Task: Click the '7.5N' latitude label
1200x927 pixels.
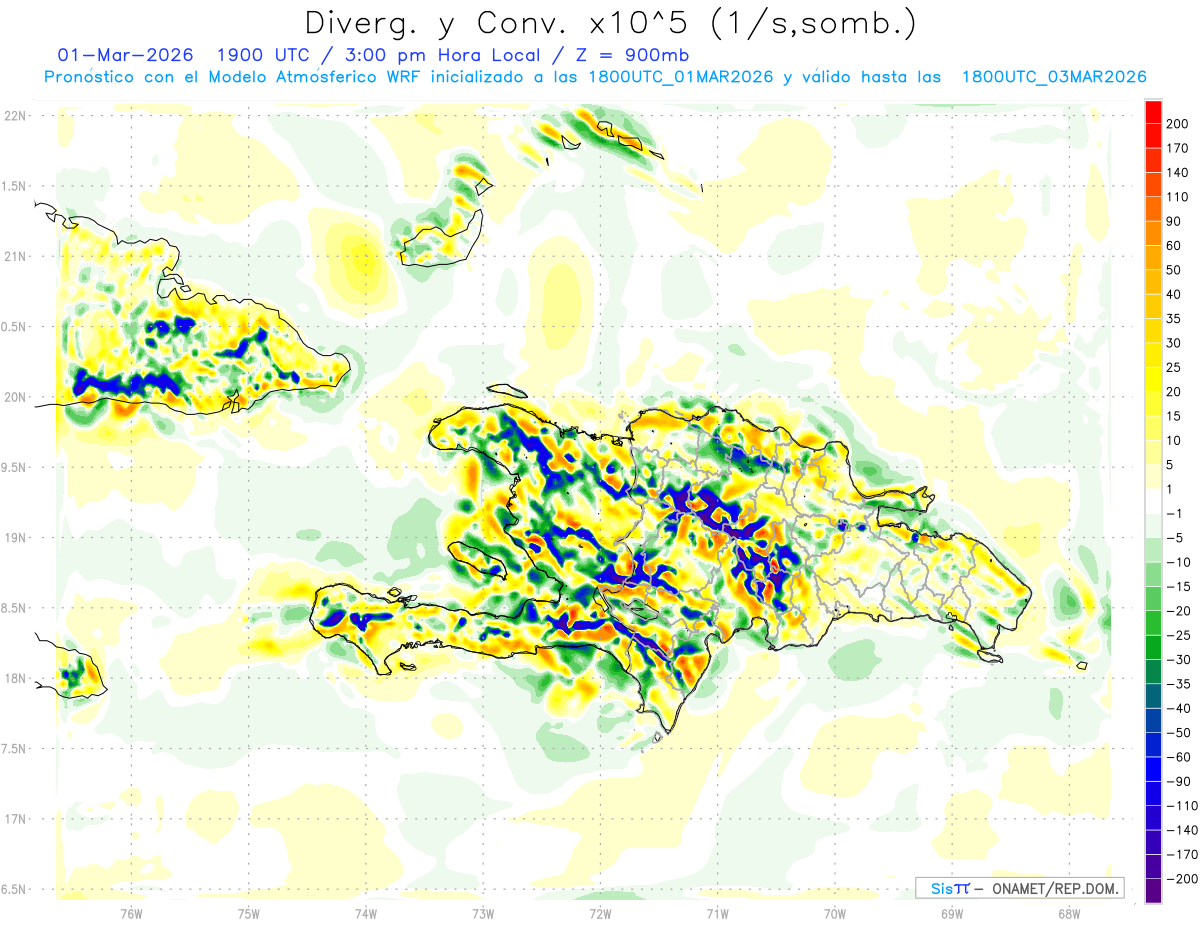Action: click(x=14, y=749)
